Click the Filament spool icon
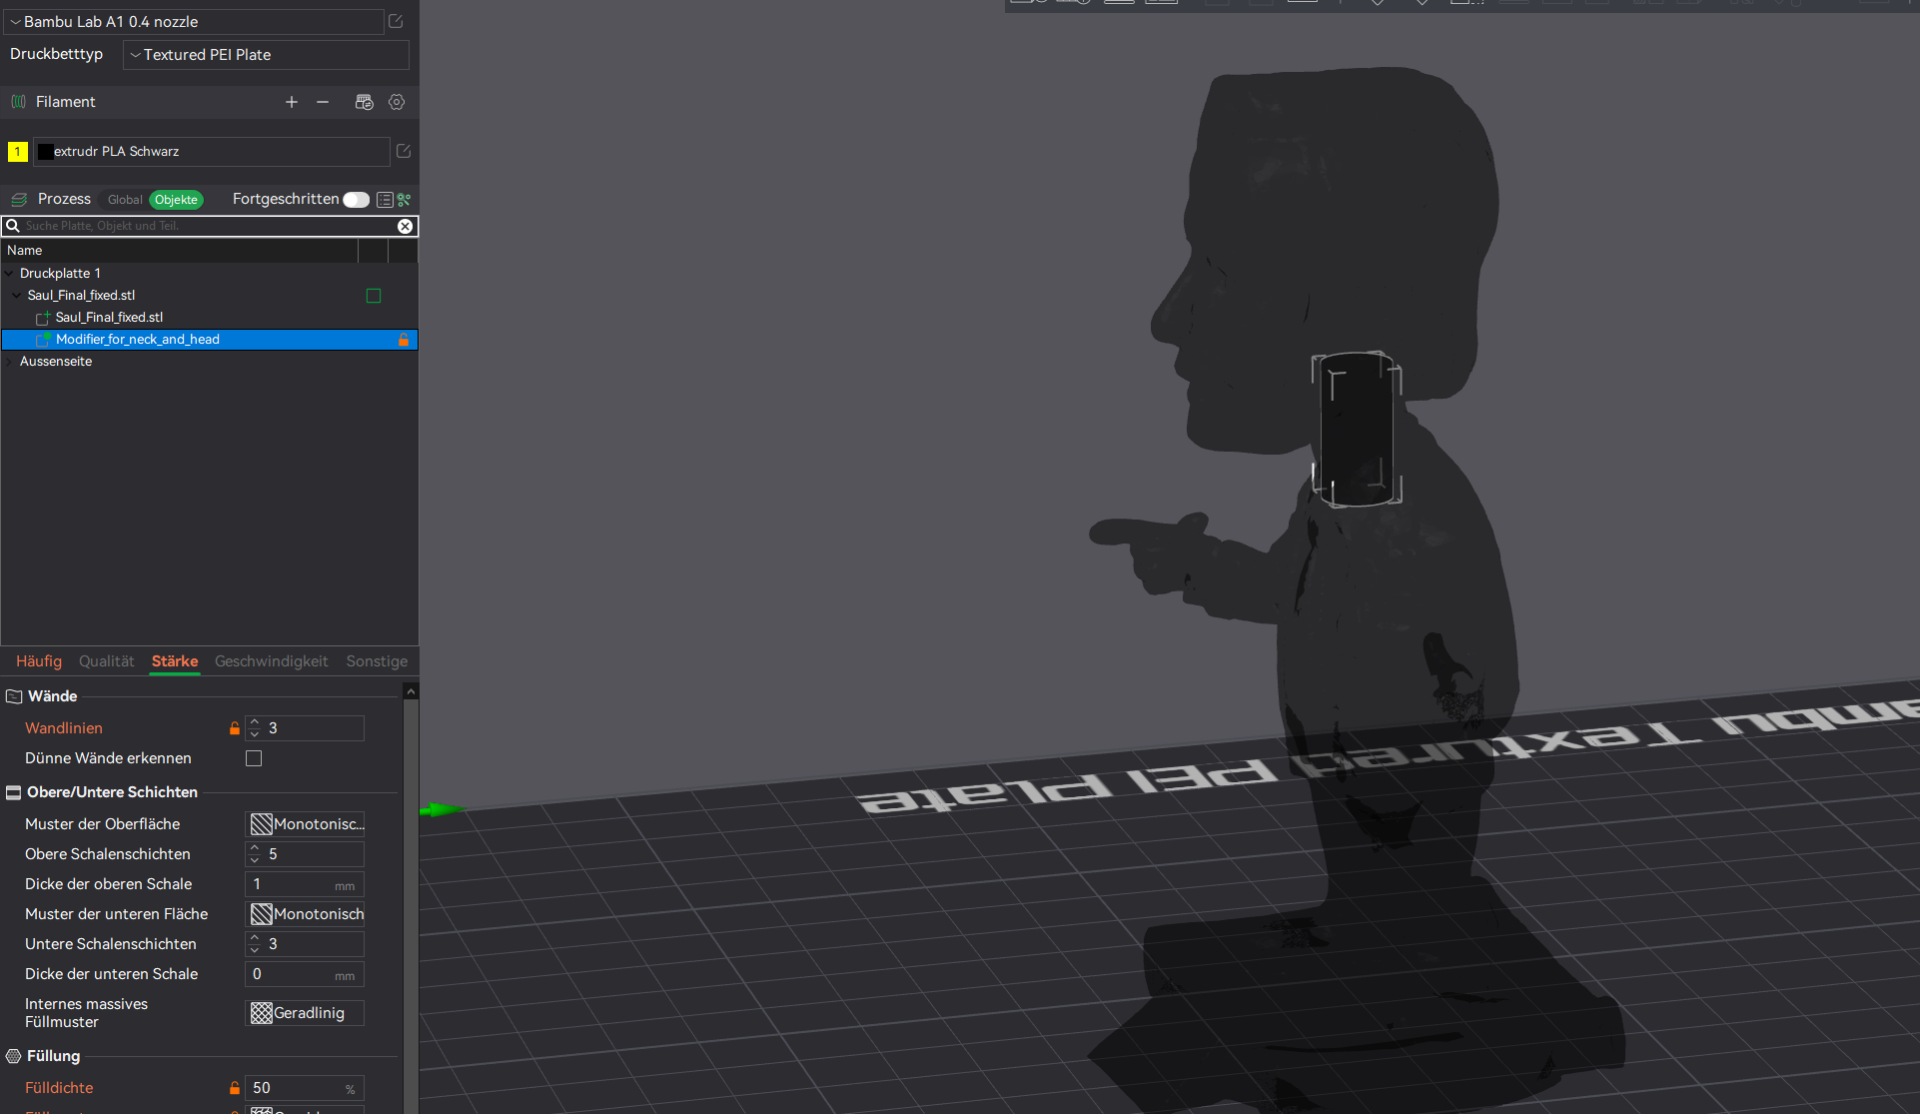The width and height of the screenshot is (1920, 1114). (18, 102)
